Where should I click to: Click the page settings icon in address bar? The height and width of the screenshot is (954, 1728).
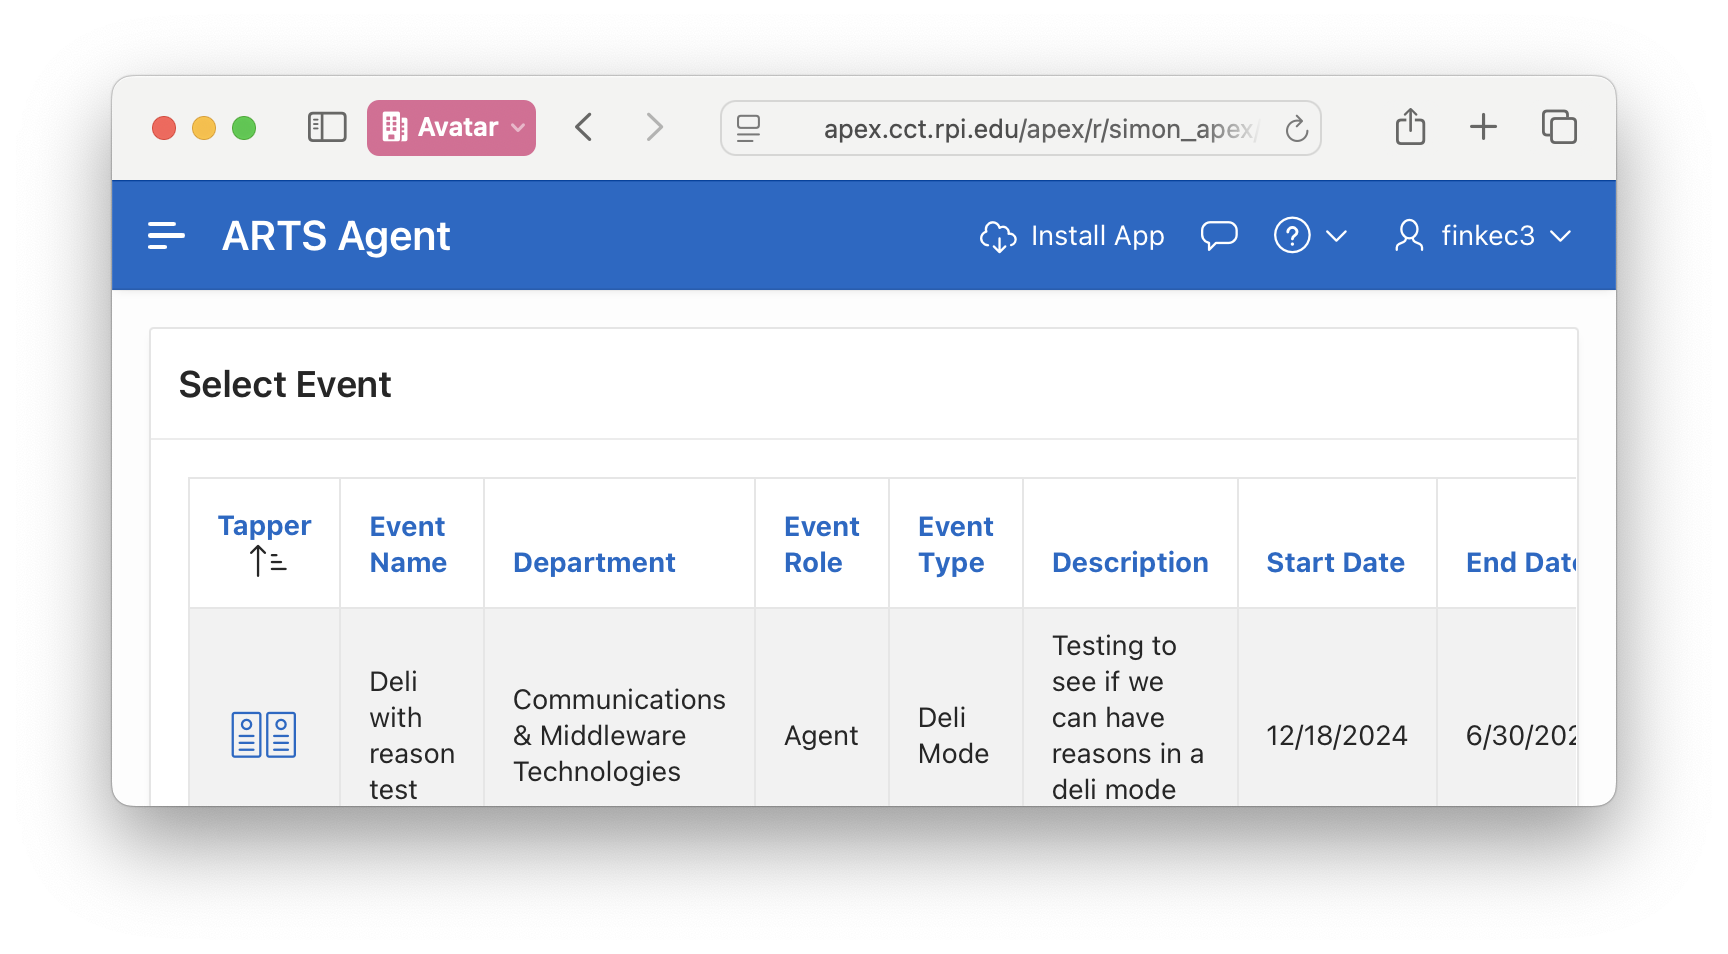pos(748,128)
